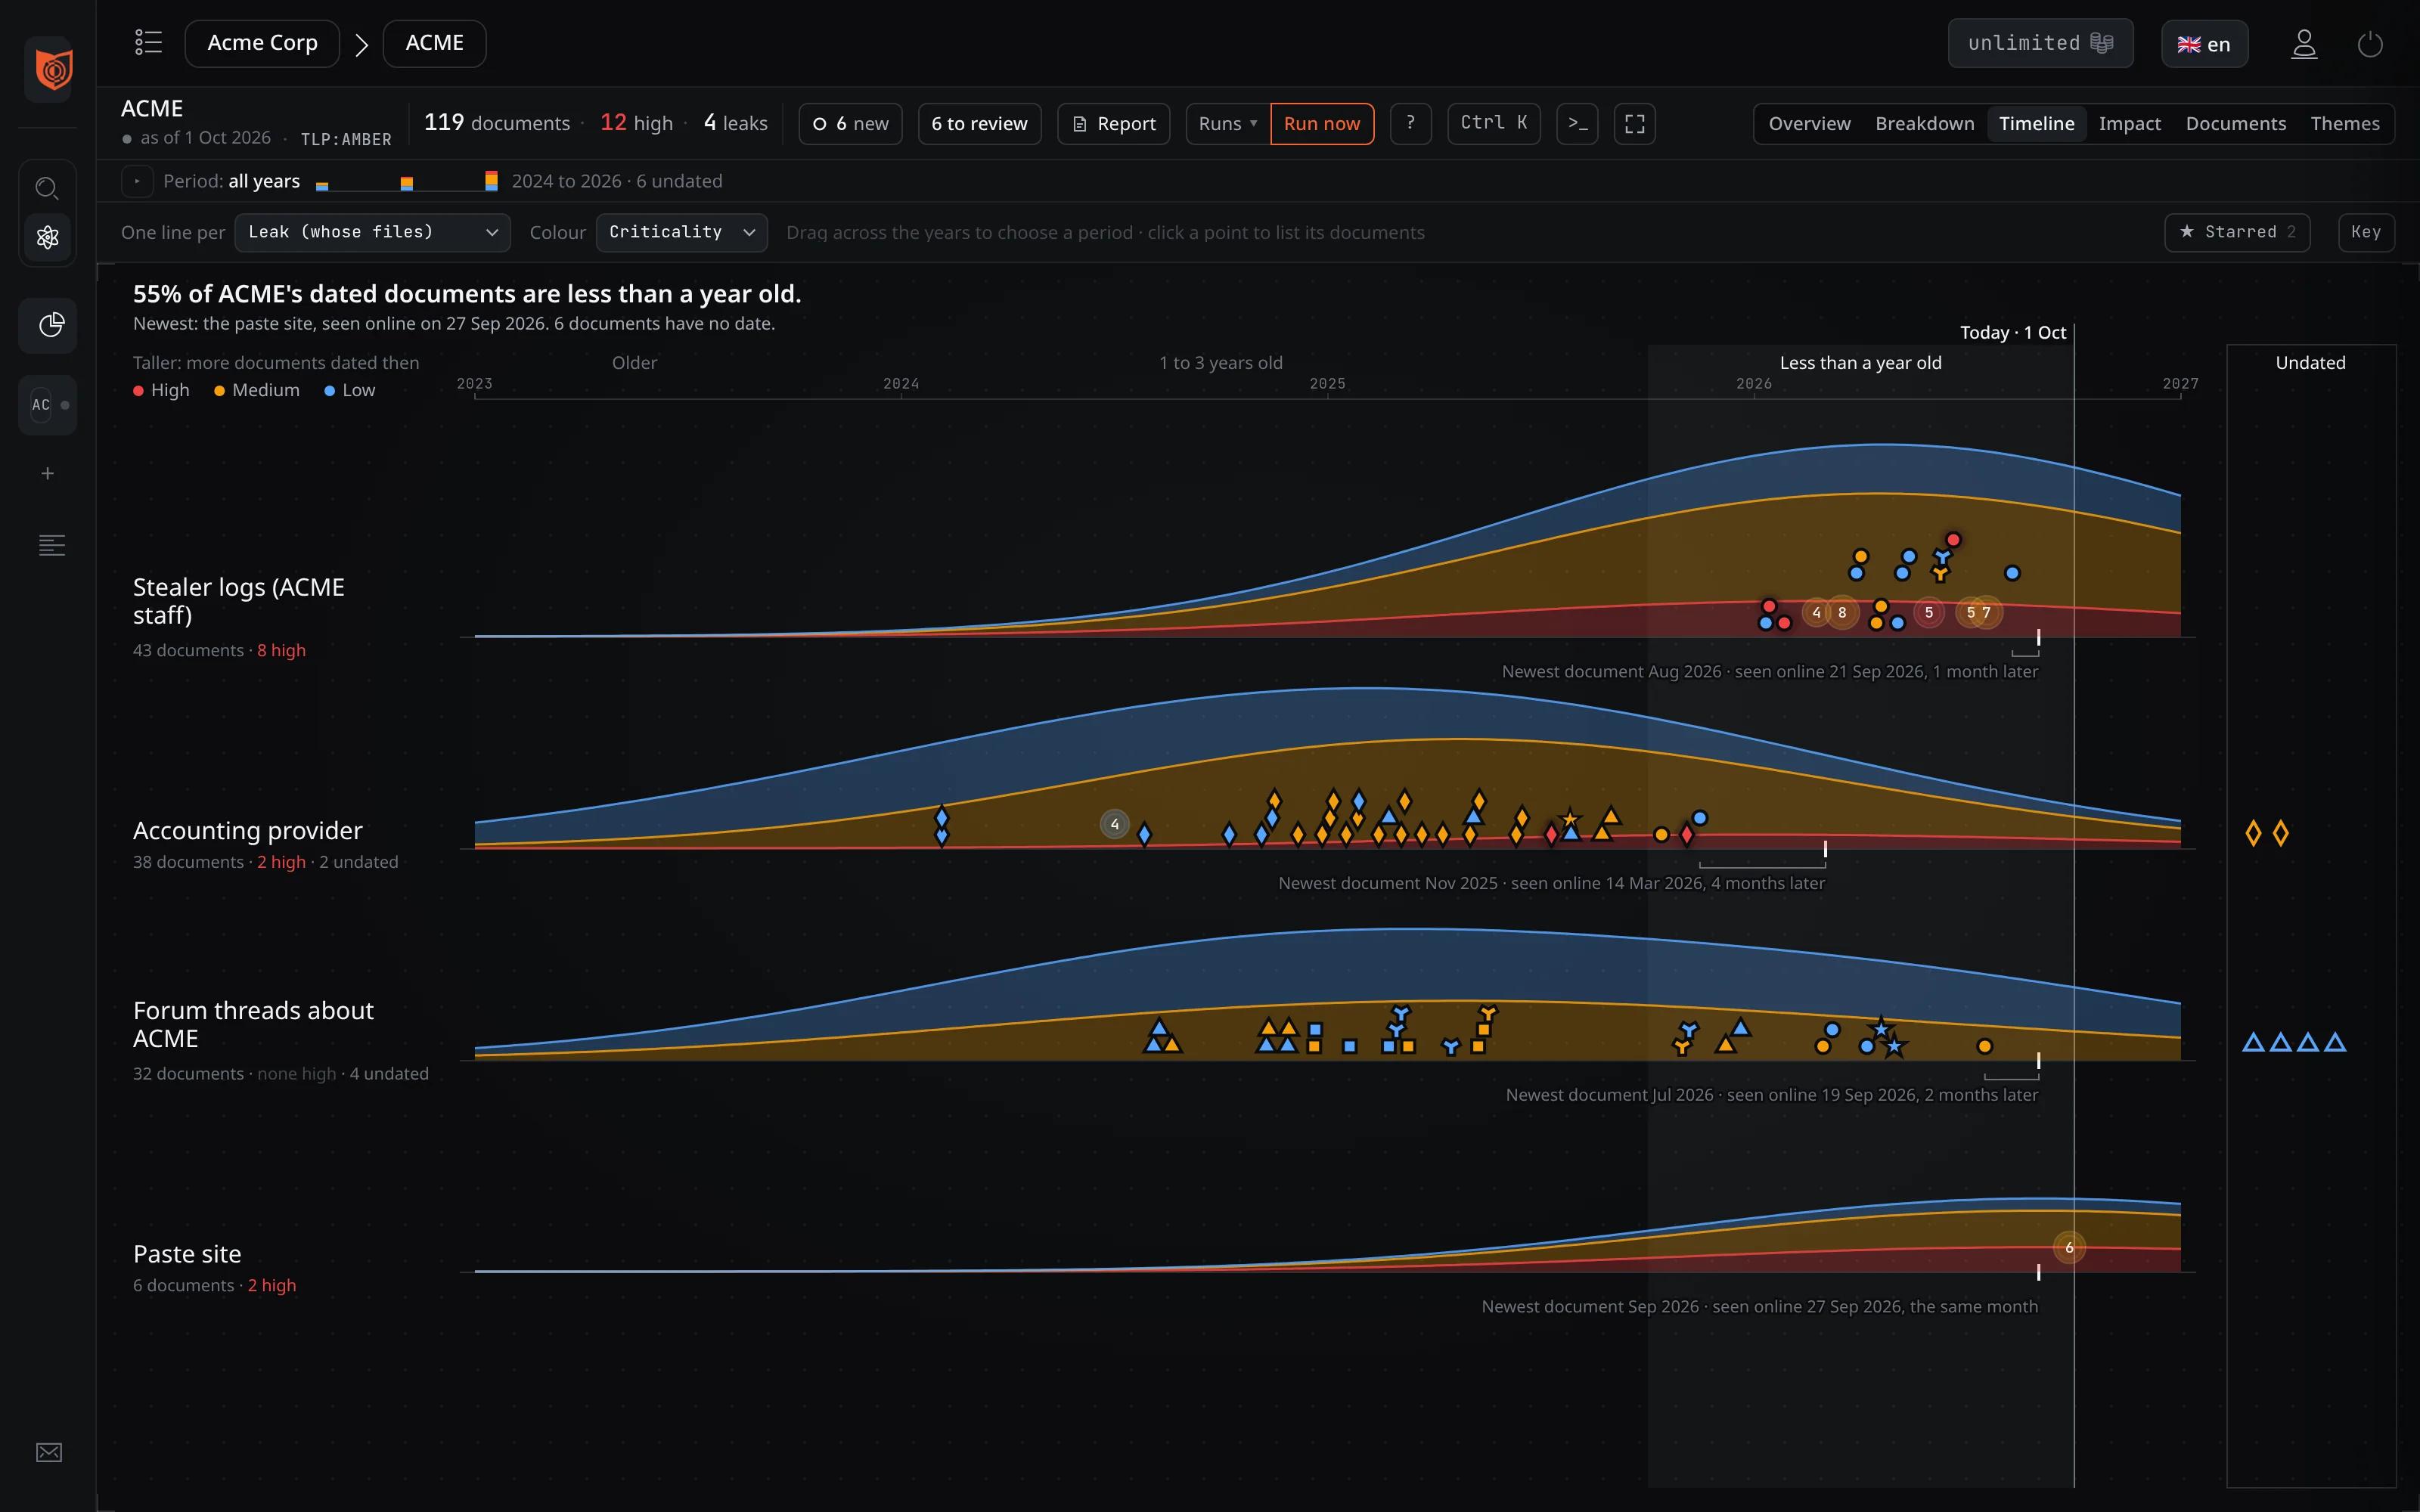
Task: Open the search icon in the sidebar
Action: tap(47, 188)
